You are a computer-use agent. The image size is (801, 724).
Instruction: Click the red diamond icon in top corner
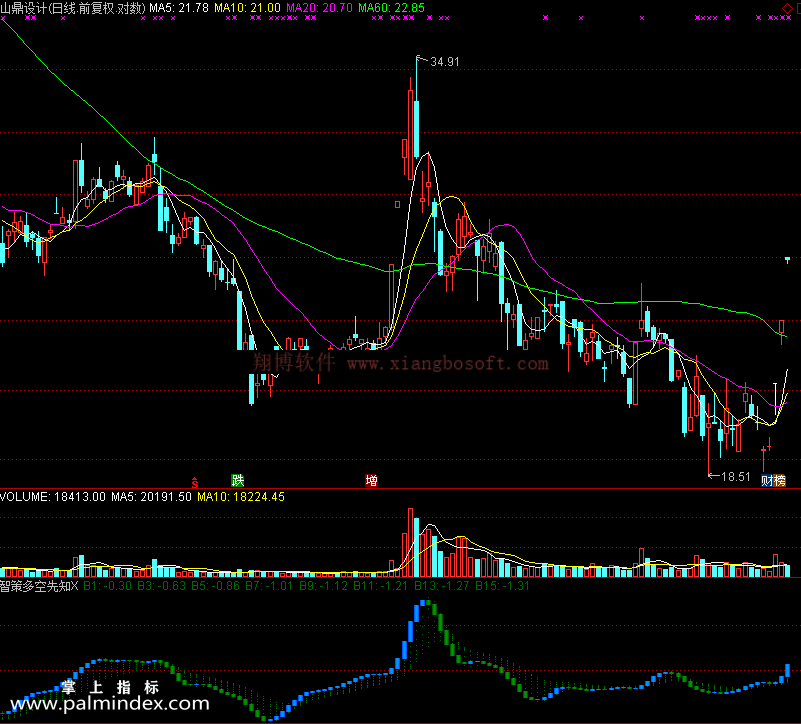[x=787, y=8]
